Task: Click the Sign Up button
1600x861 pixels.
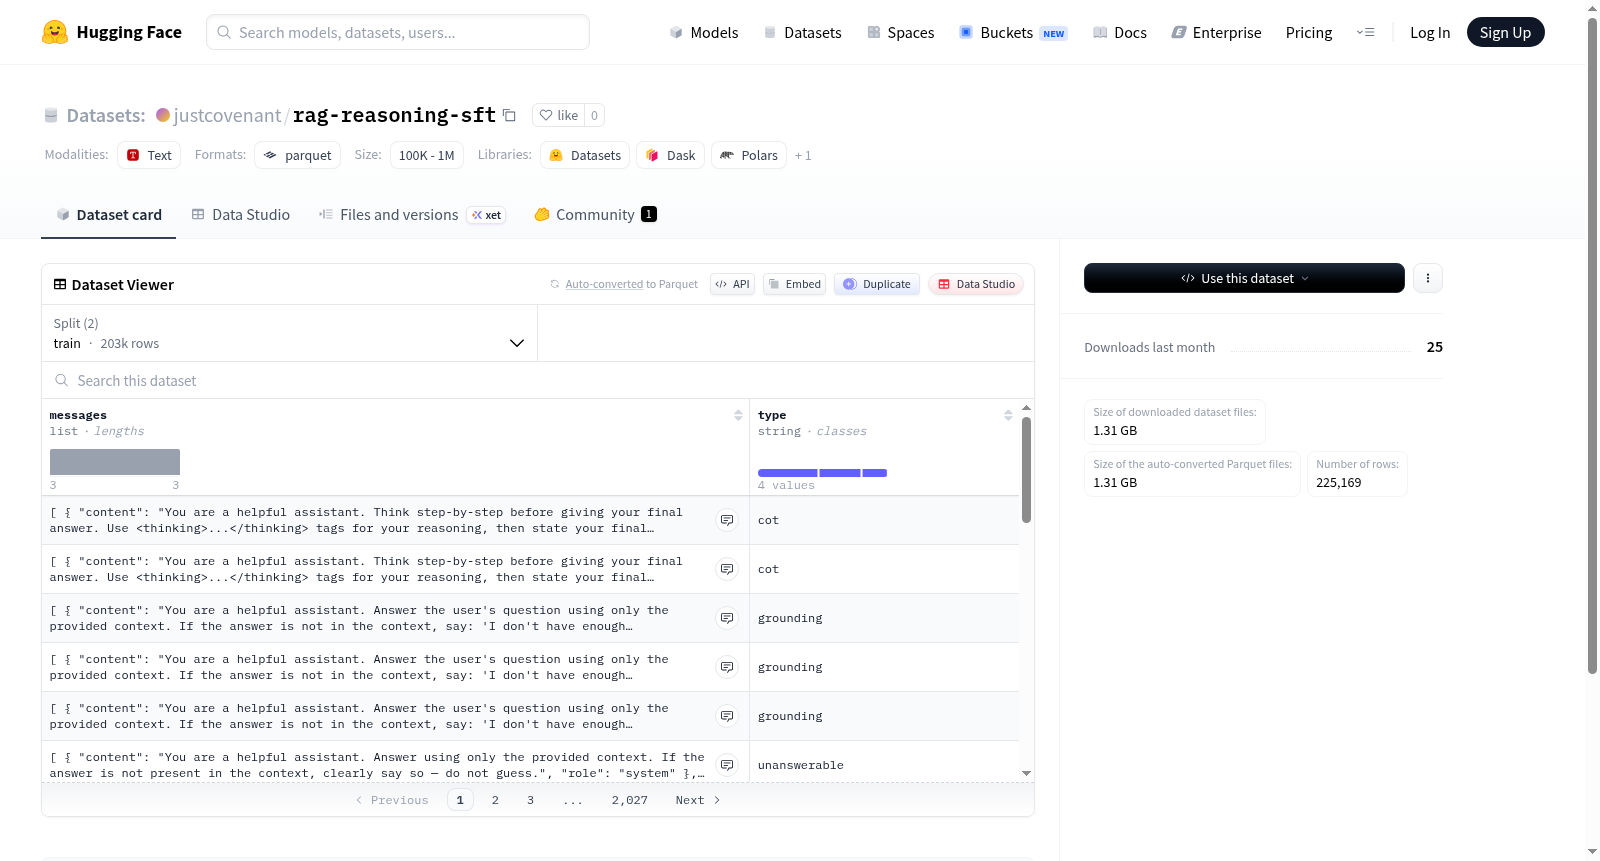Action: [1505, 32]
